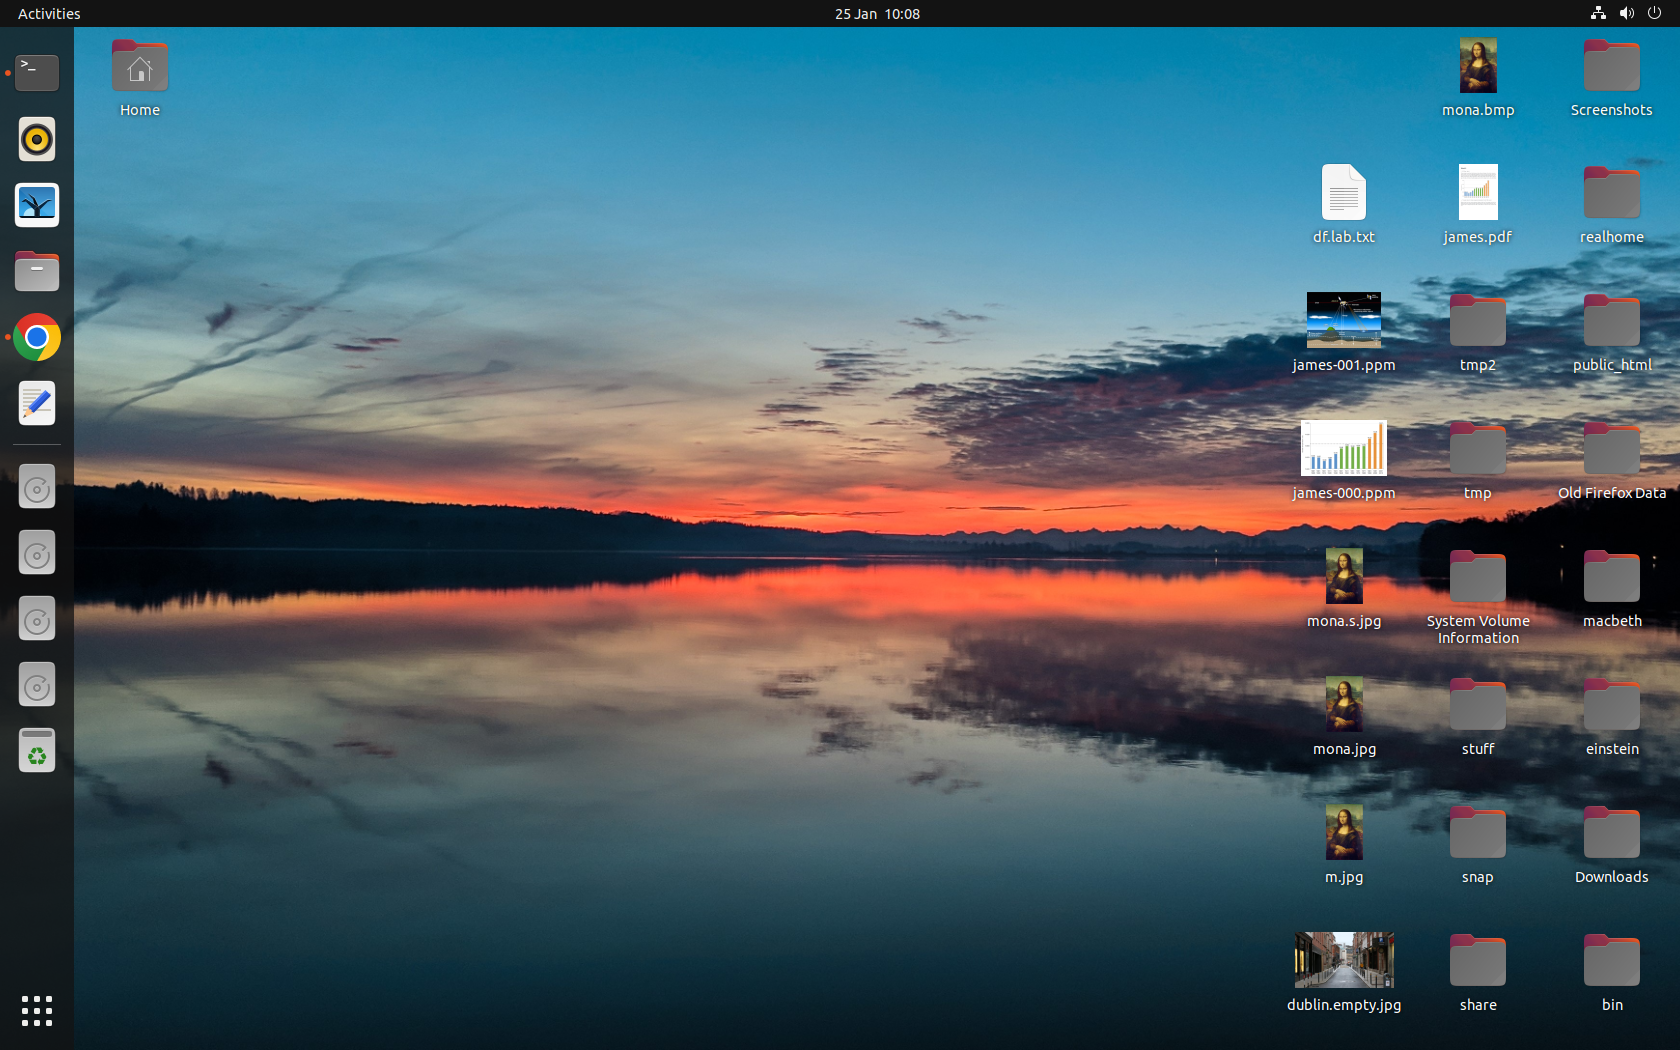Open the Terminal from the dock
The width and height of the screenshot is (1680, 1050).
click(37, 73)
